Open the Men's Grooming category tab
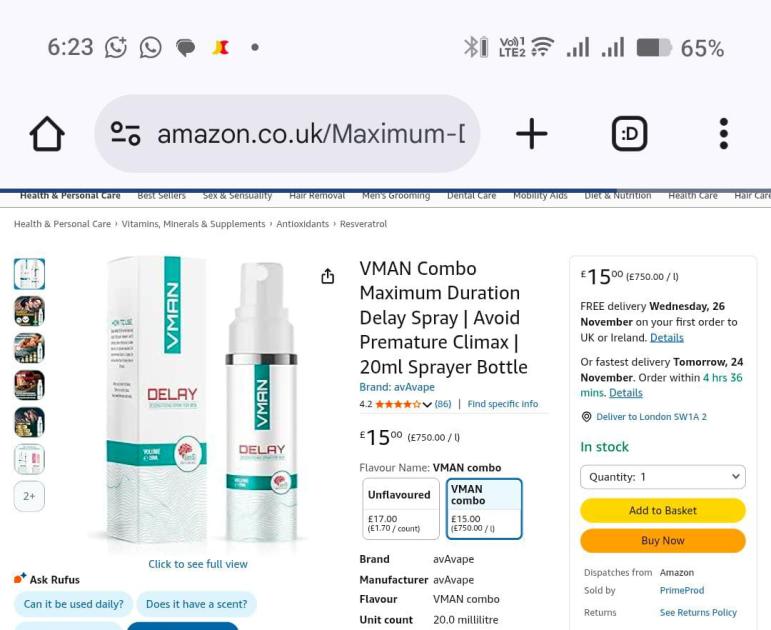771x630 pixels. [x=395, y=196]
